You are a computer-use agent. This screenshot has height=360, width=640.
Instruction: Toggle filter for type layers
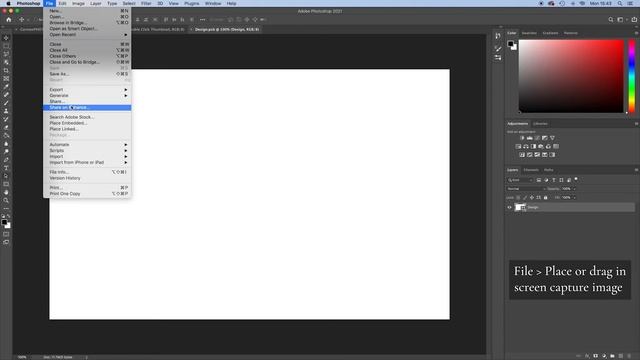click(x=554, y=180)
